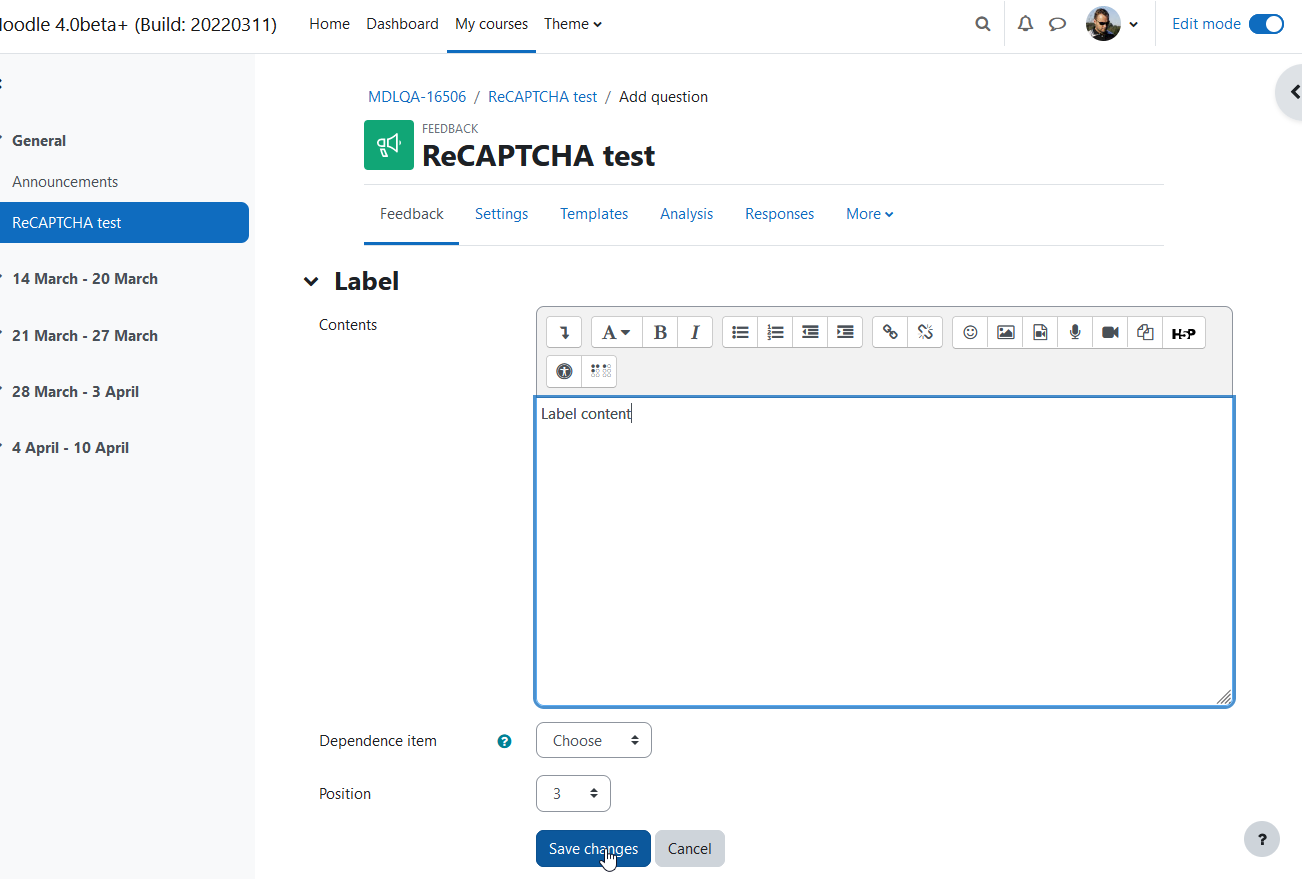This screenshot has height=879, width=1302.
Task: Open MDLQA-16506 breadcrumb link
Action: [417, 97]
